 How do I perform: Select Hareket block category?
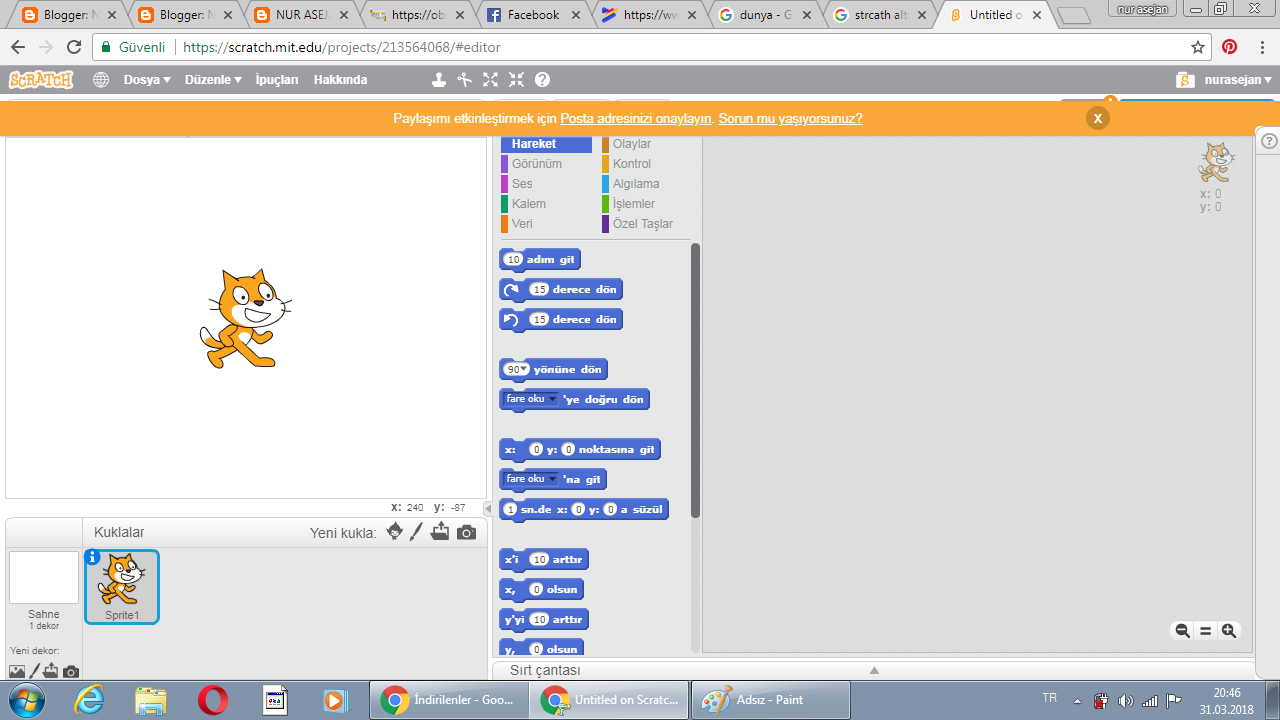tap(546, 144)
